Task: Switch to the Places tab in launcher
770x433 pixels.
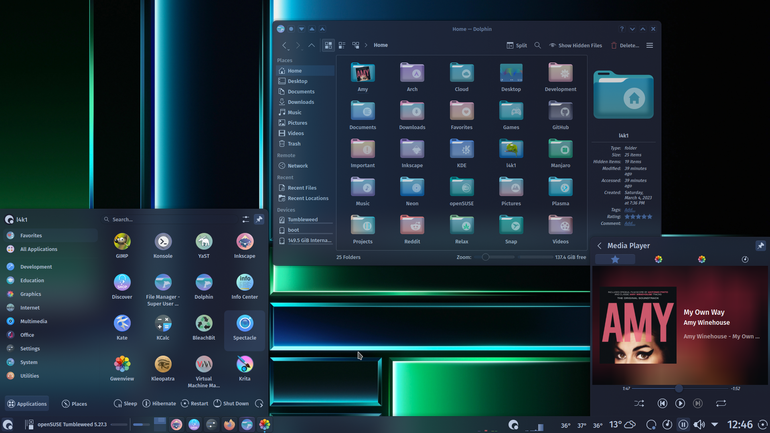Action: pyautogui.click(x=74, y=404)
